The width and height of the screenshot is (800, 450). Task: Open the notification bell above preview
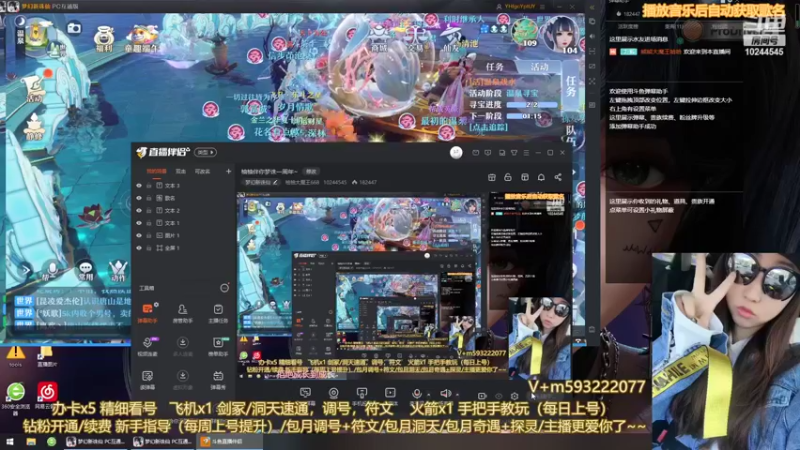click(541, 177)
